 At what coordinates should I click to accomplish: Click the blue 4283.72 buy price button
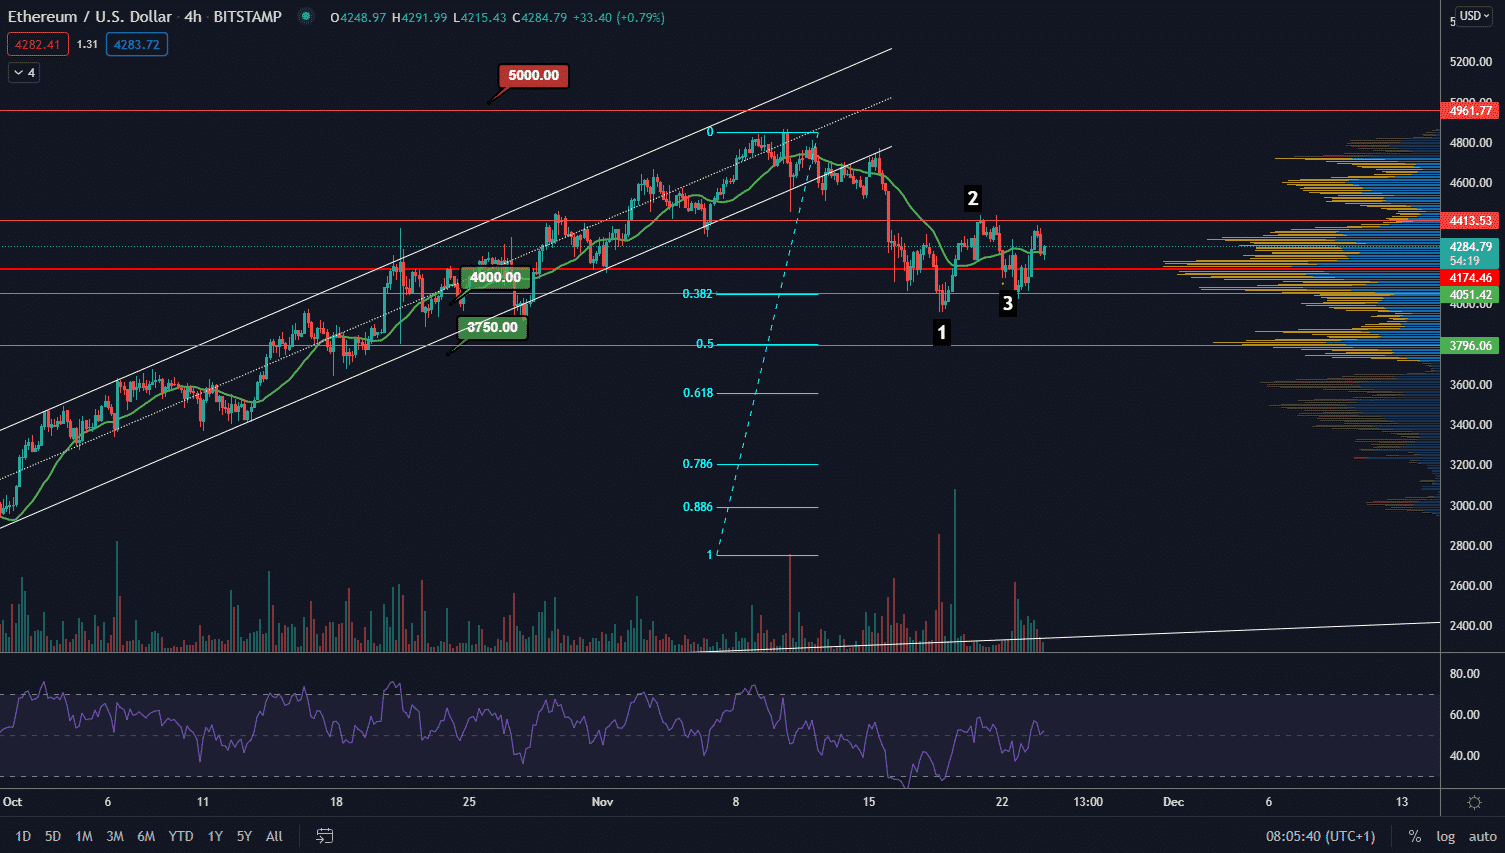pos(137,44)
